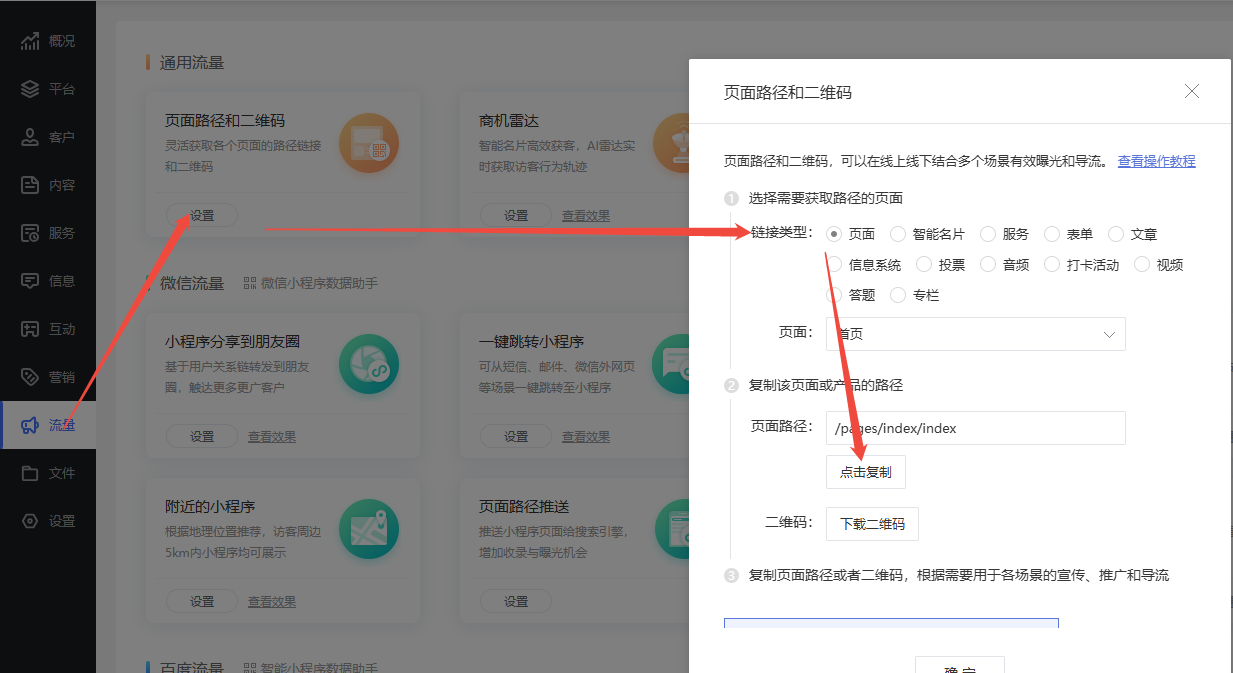
Task: Click the 营销 tag icon in sidebar
Action: point(30,377)
